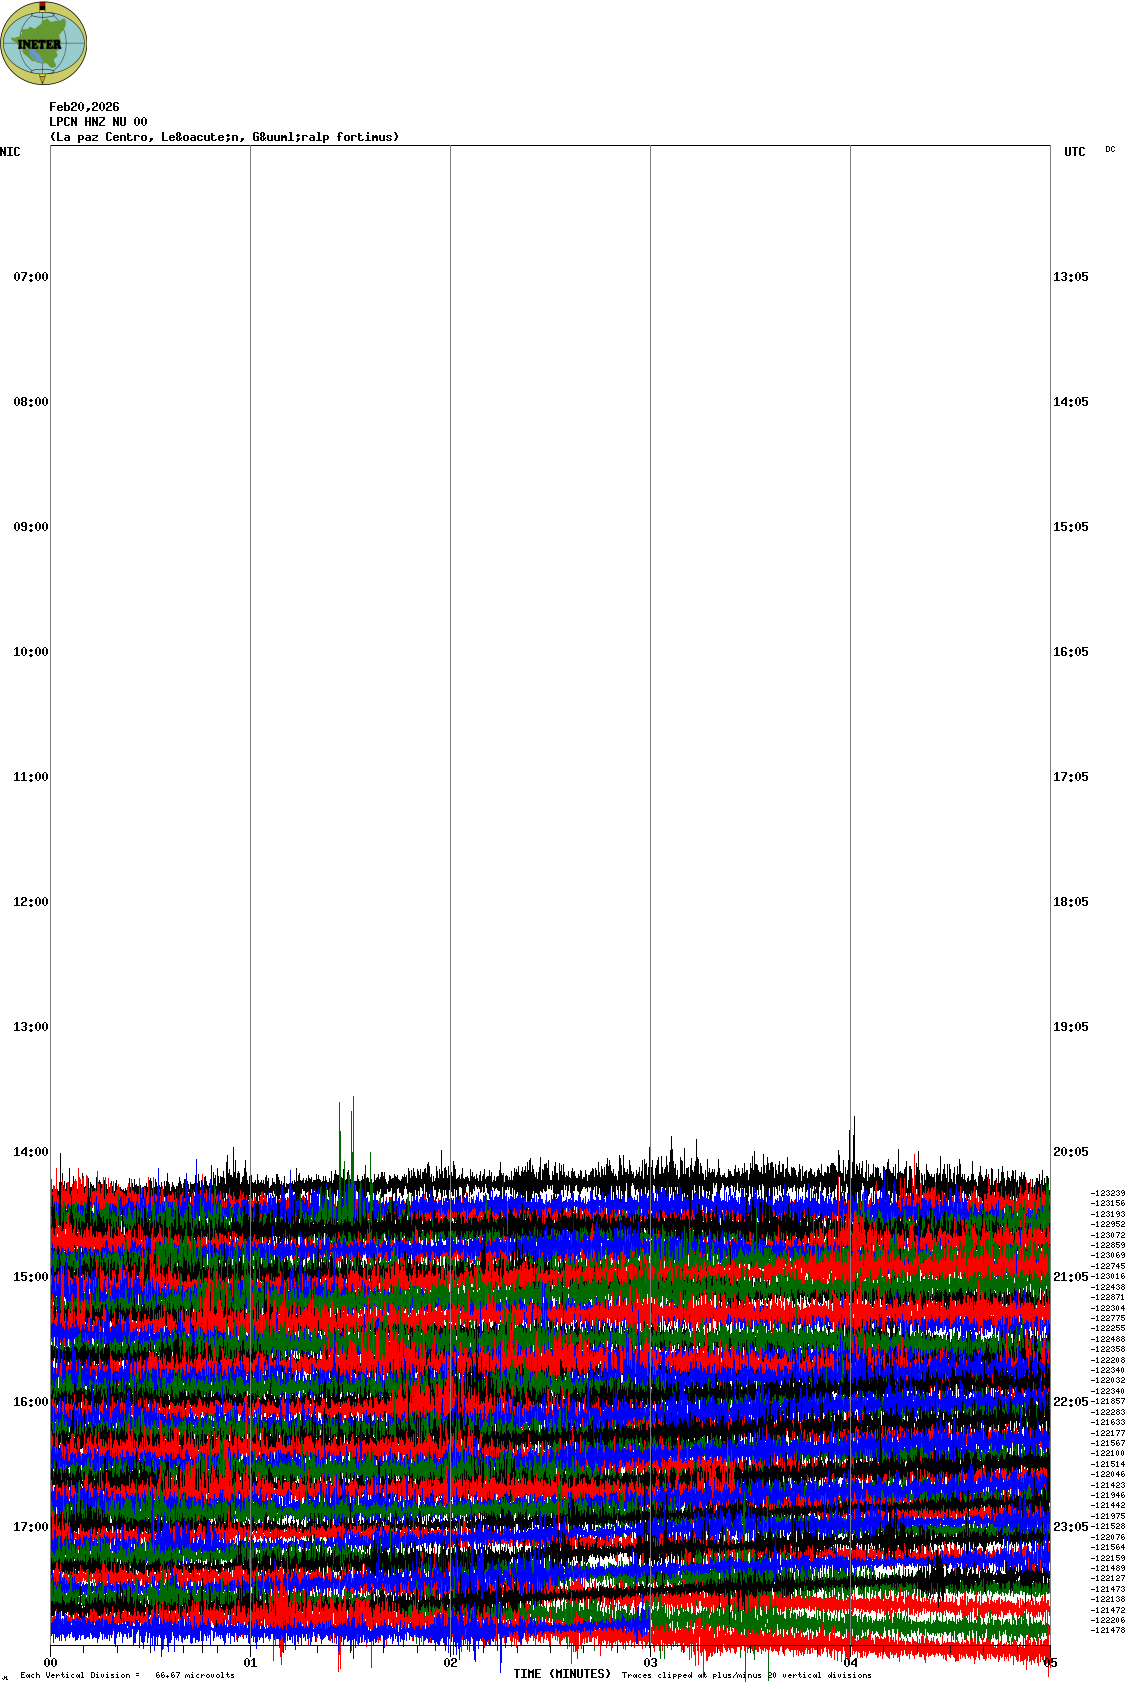Select the LPCN HNZ NU 00 station label

point(98,122)
